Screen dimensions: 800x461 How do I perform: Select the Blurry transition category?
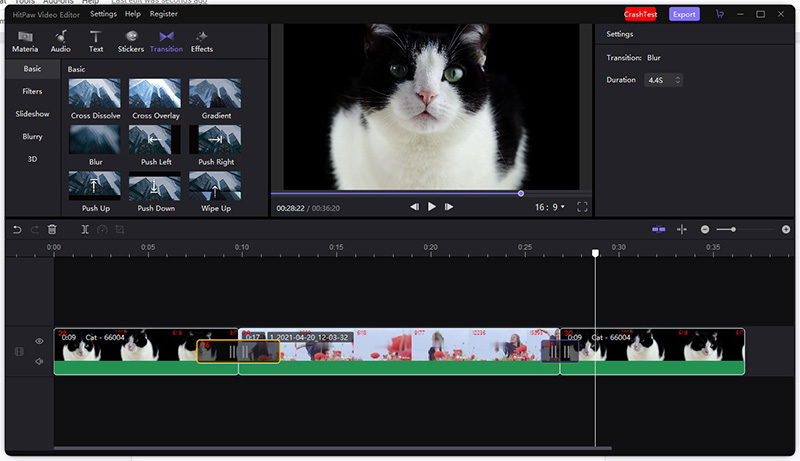coord(32,136)
